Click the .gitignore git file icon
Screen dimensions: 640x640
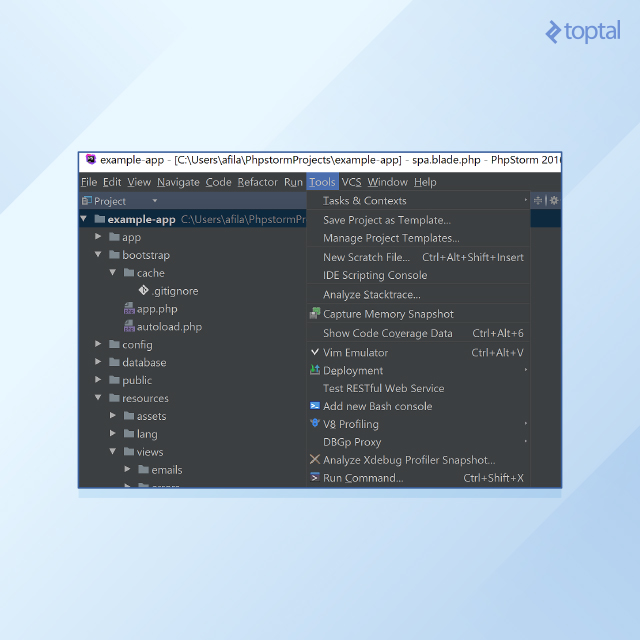(143, 290)
